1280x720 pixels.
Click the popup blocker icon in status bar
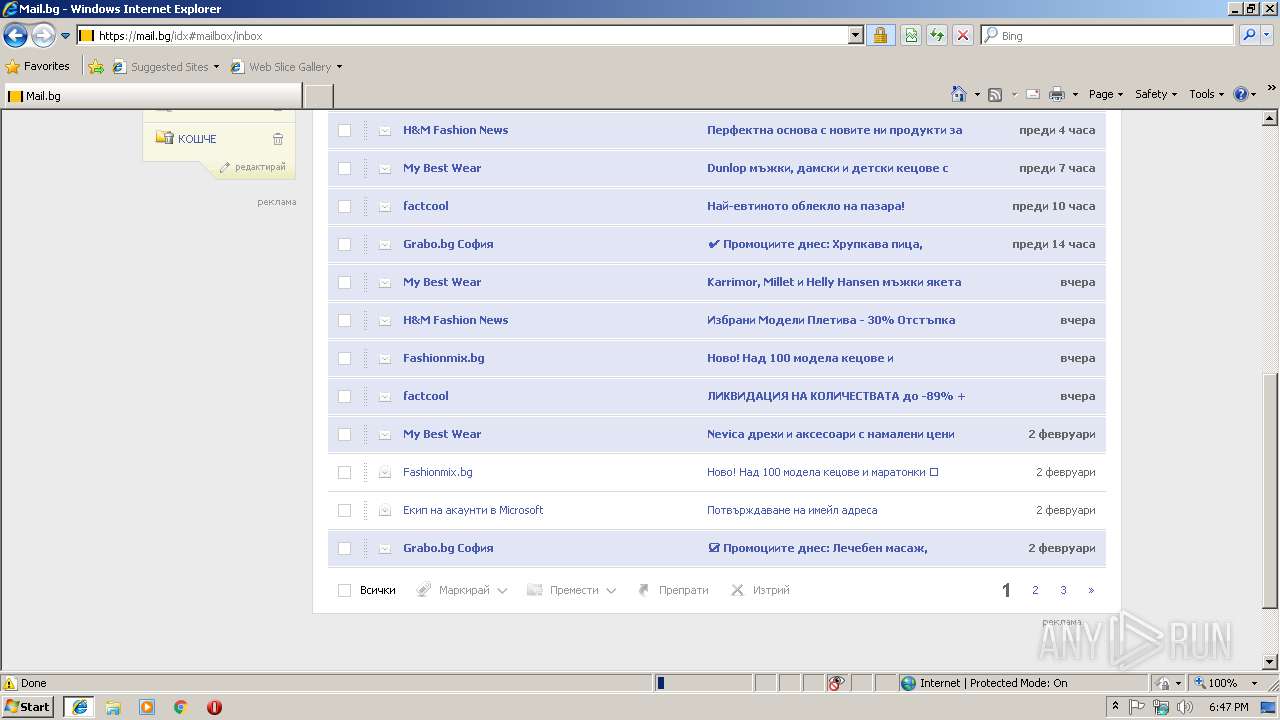(836, 683)
